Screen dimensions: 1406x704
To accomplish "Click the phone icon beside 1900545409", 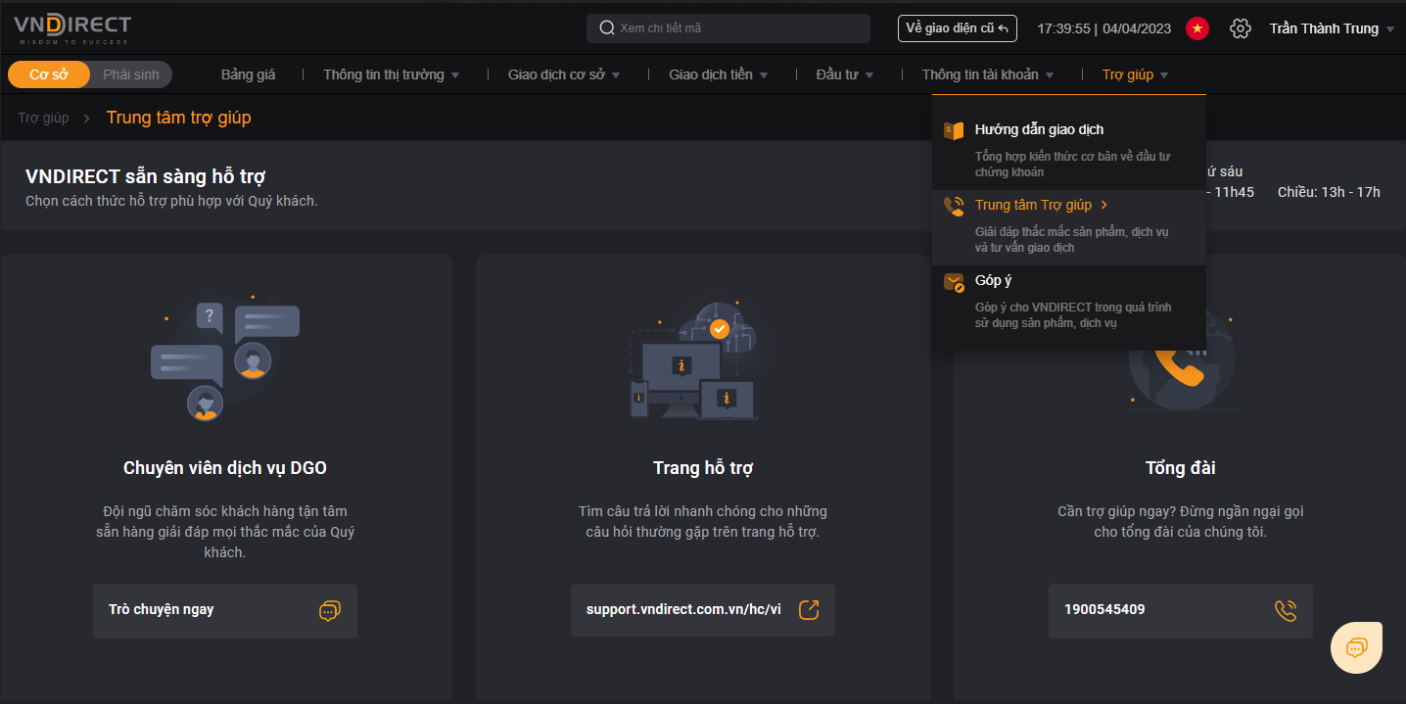I will click(1285, 610).
